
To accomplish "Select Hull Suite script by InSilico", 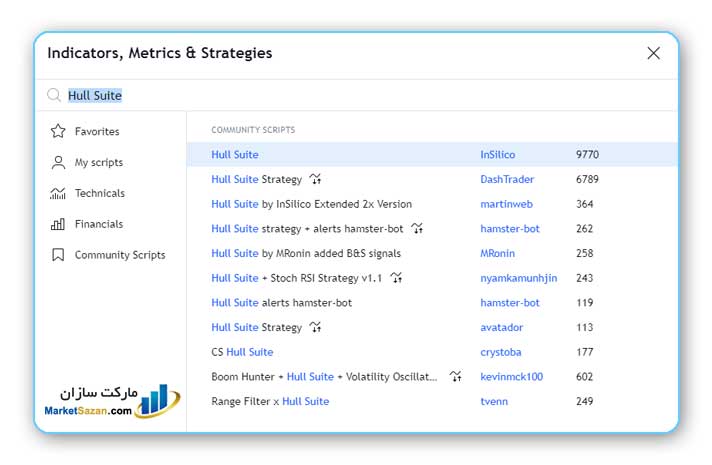I will 235,155.
